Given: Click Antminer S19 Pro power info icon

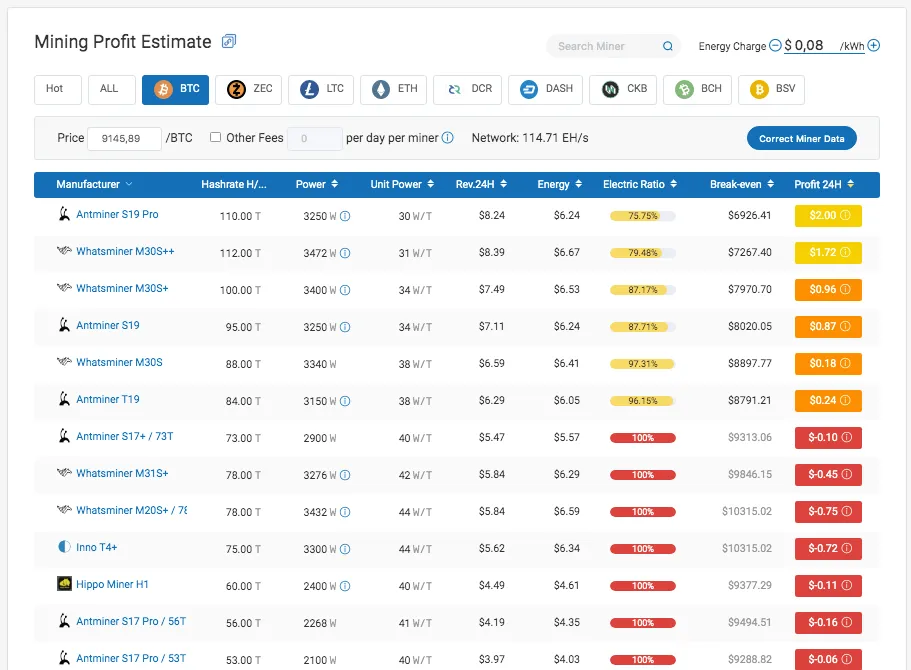Looking at the screenshot, I should [x=345, y=216].
